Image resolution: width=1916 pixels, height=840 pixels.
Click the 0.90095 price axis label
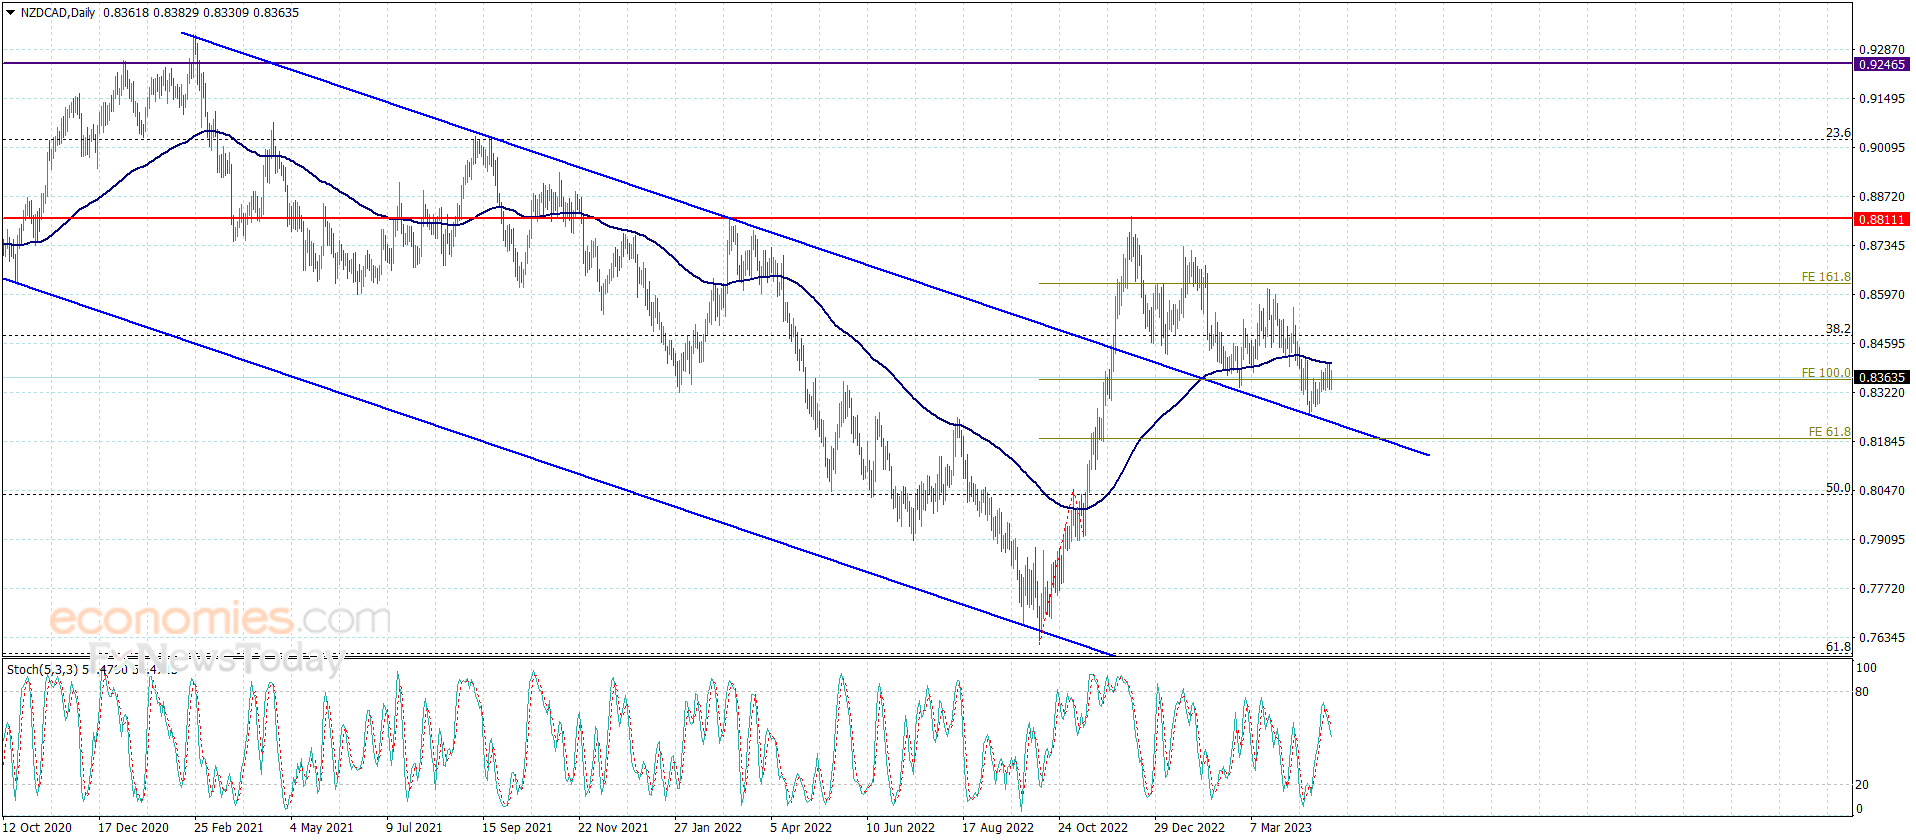click(x=1881, y=148)
